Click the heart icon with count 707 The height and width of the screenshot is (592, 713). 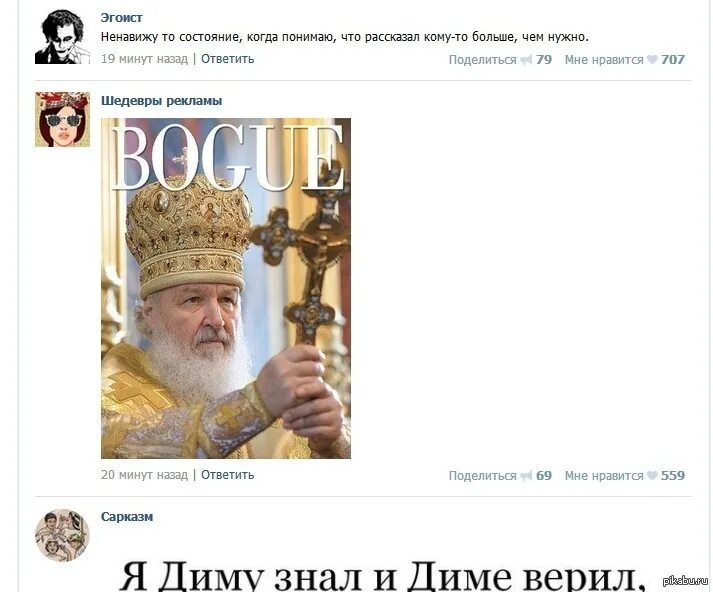[653, 59]
